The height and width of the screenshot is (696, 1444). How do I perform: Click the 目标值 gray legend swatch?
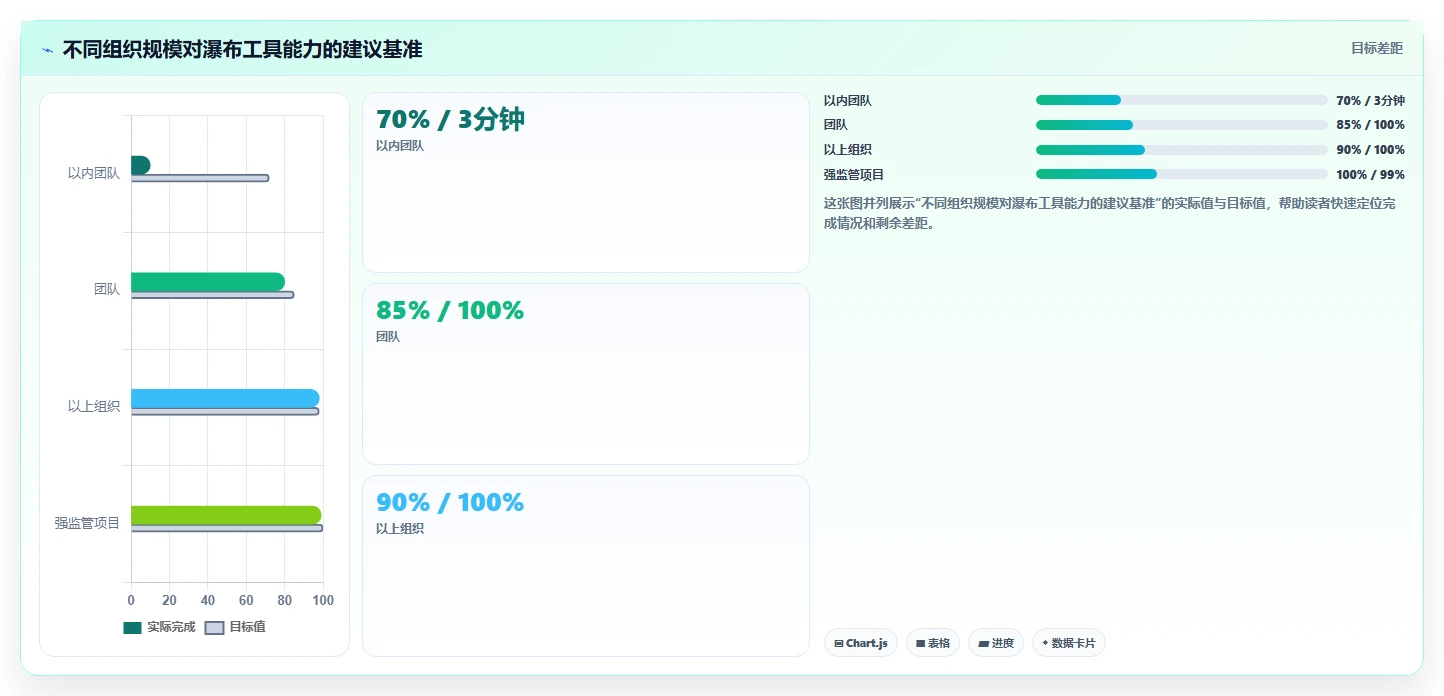coord(214,628)
